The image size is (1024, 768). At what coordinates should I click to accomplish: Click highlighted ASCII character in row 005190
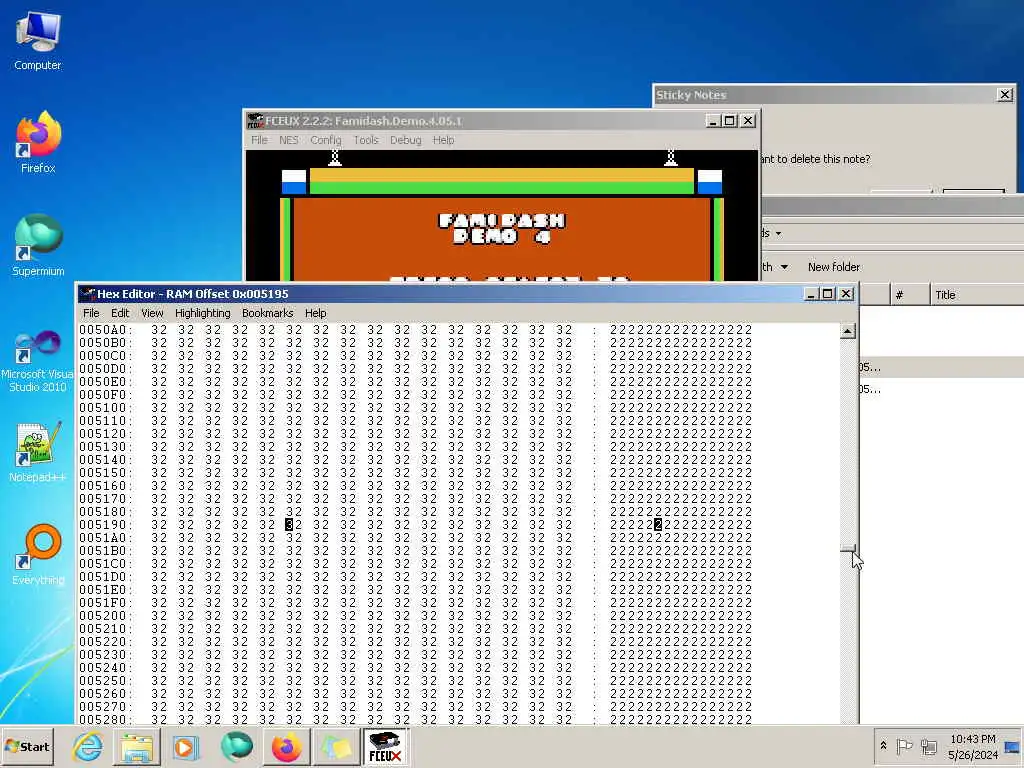pos(658,524)
